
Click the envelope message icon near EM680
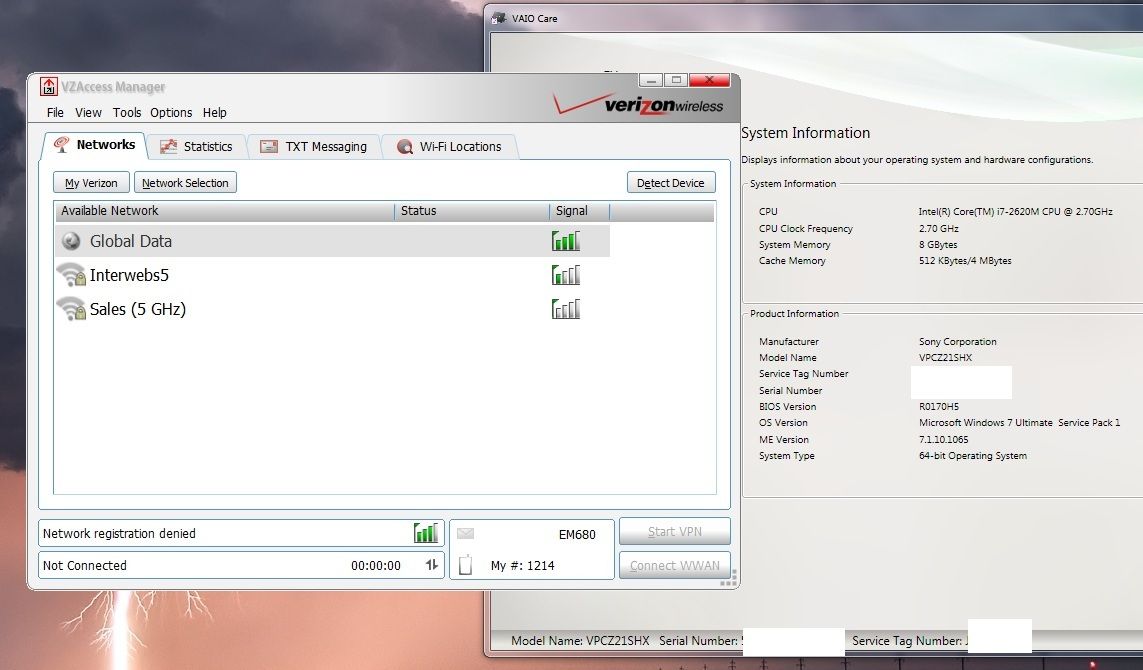click(465, 534)
